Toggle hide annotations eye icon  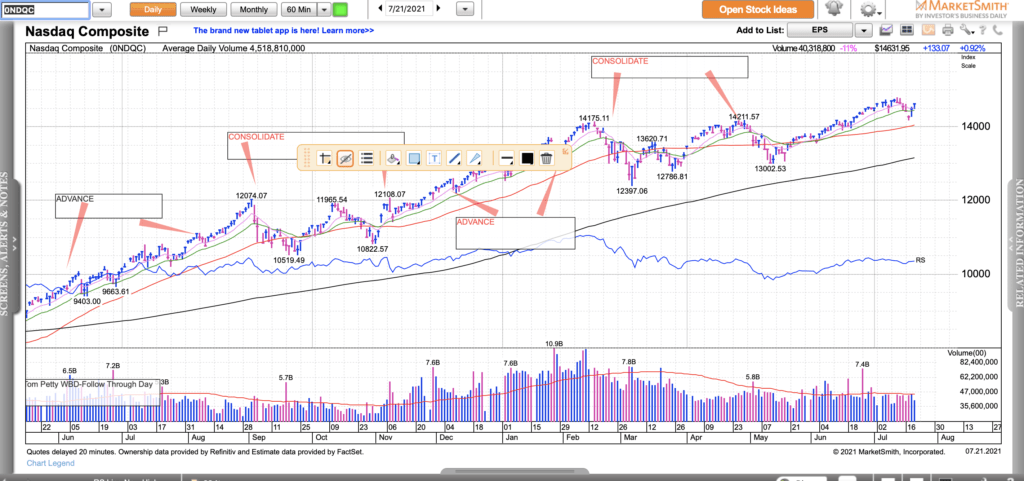[345, 158]
